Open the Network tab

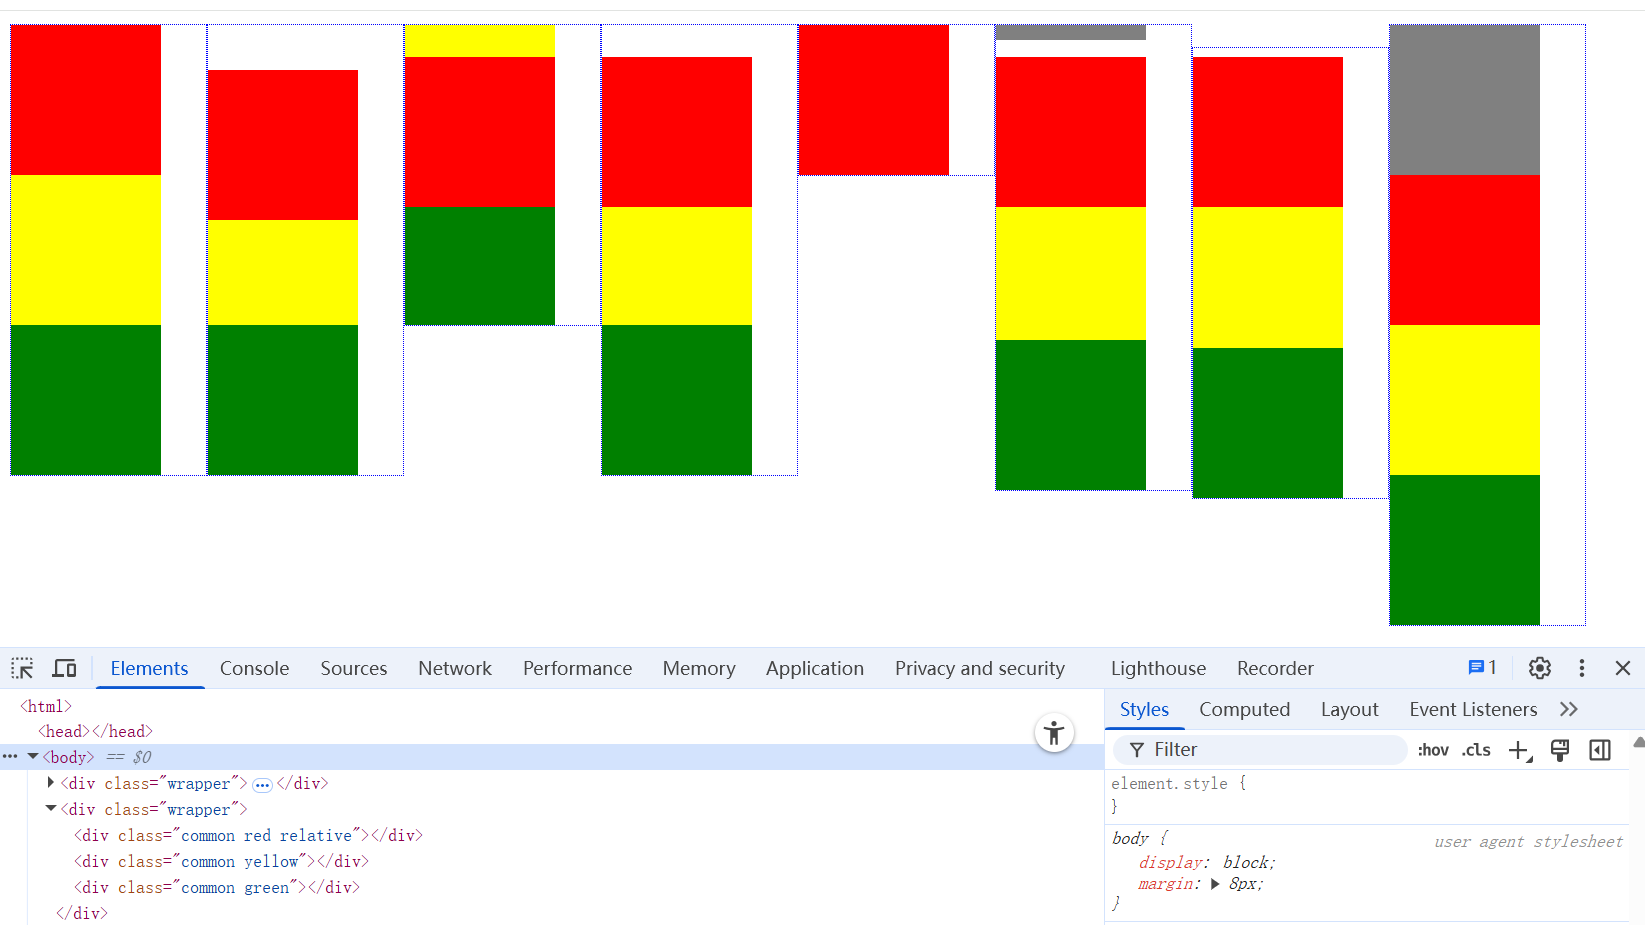pyautogui.click(x=455, y=668)
